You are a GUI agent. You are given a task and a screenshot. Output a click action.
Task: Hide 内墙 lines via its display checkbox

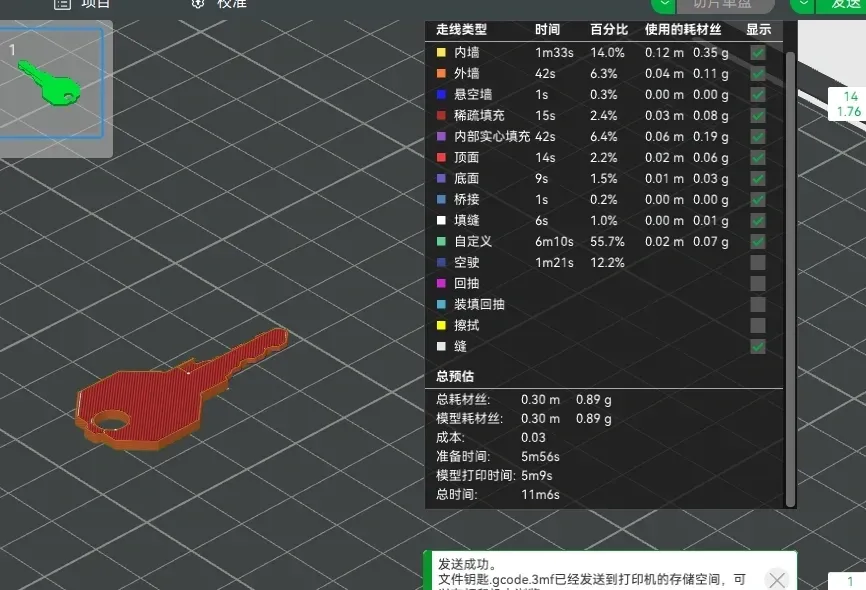point(758,52)
